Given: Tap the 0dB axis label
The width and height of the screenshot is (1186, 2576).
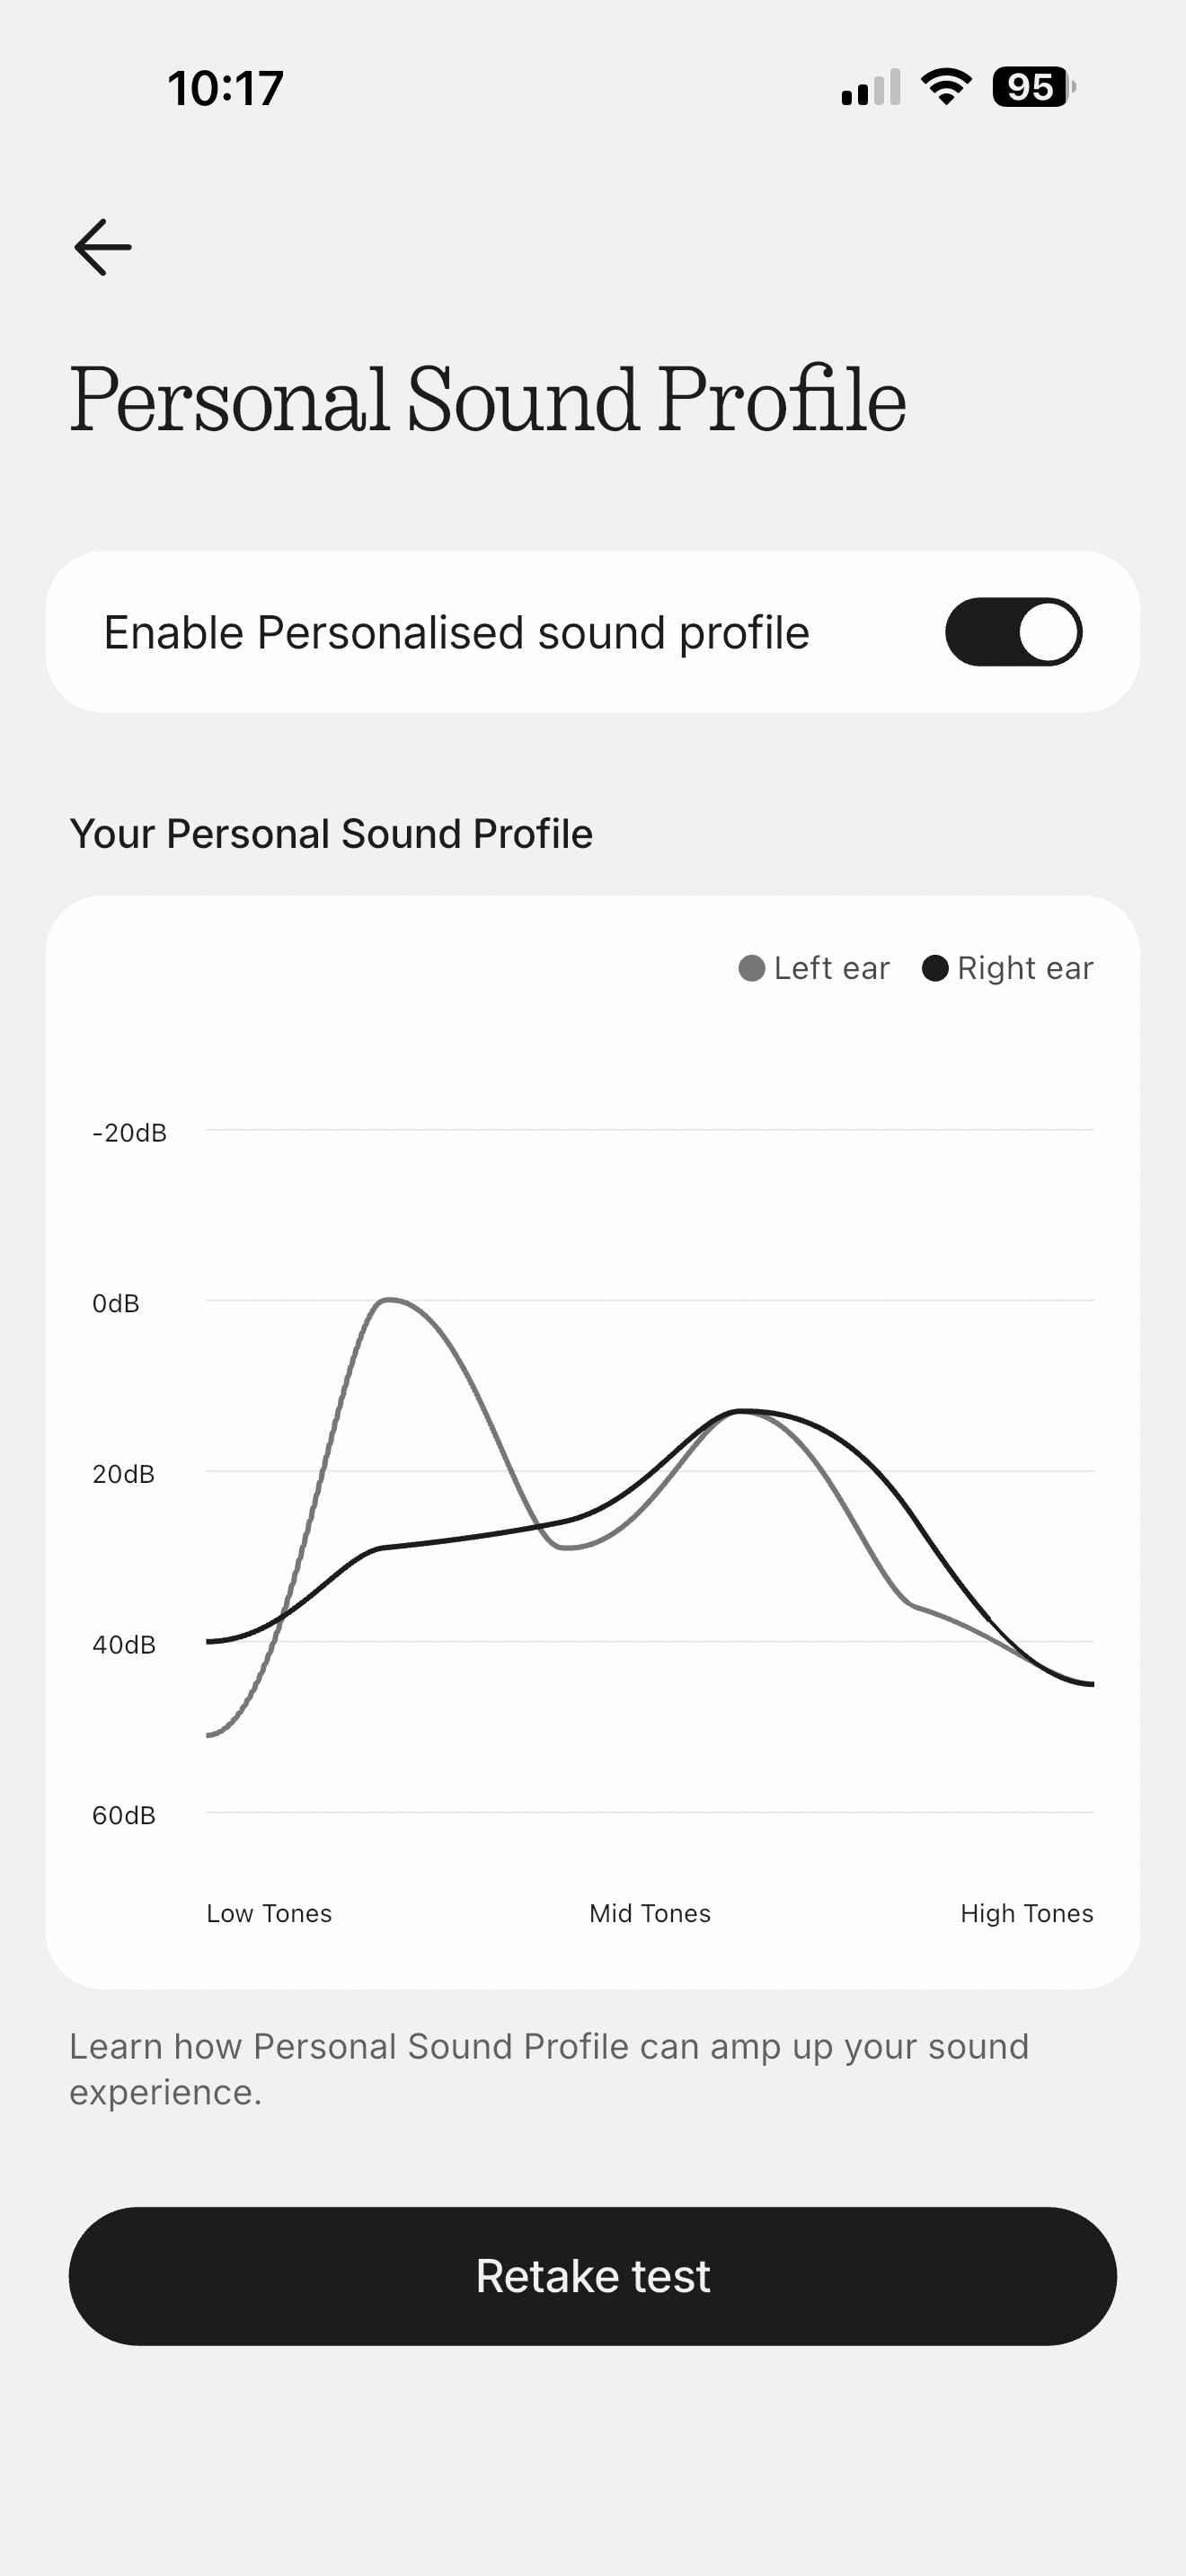Looking at the screenshot, I should click(x=116, y=1303).
